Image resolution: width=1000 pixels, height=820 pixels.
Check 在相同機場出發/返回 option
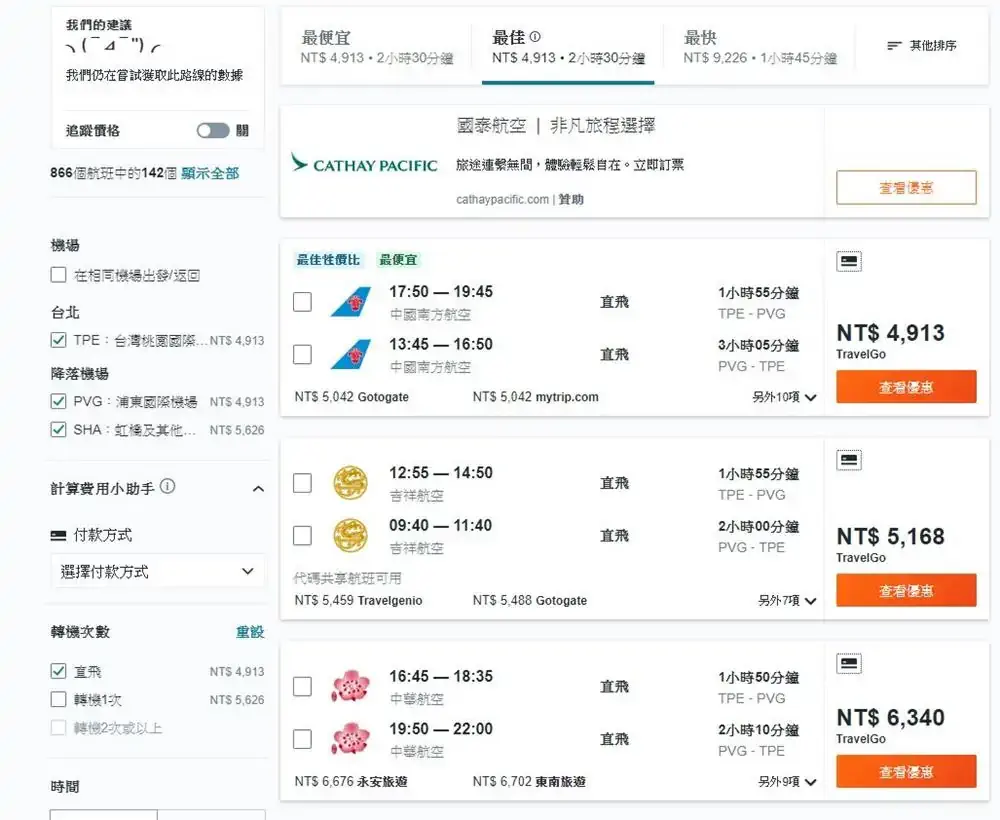click(x=58, y=275)
